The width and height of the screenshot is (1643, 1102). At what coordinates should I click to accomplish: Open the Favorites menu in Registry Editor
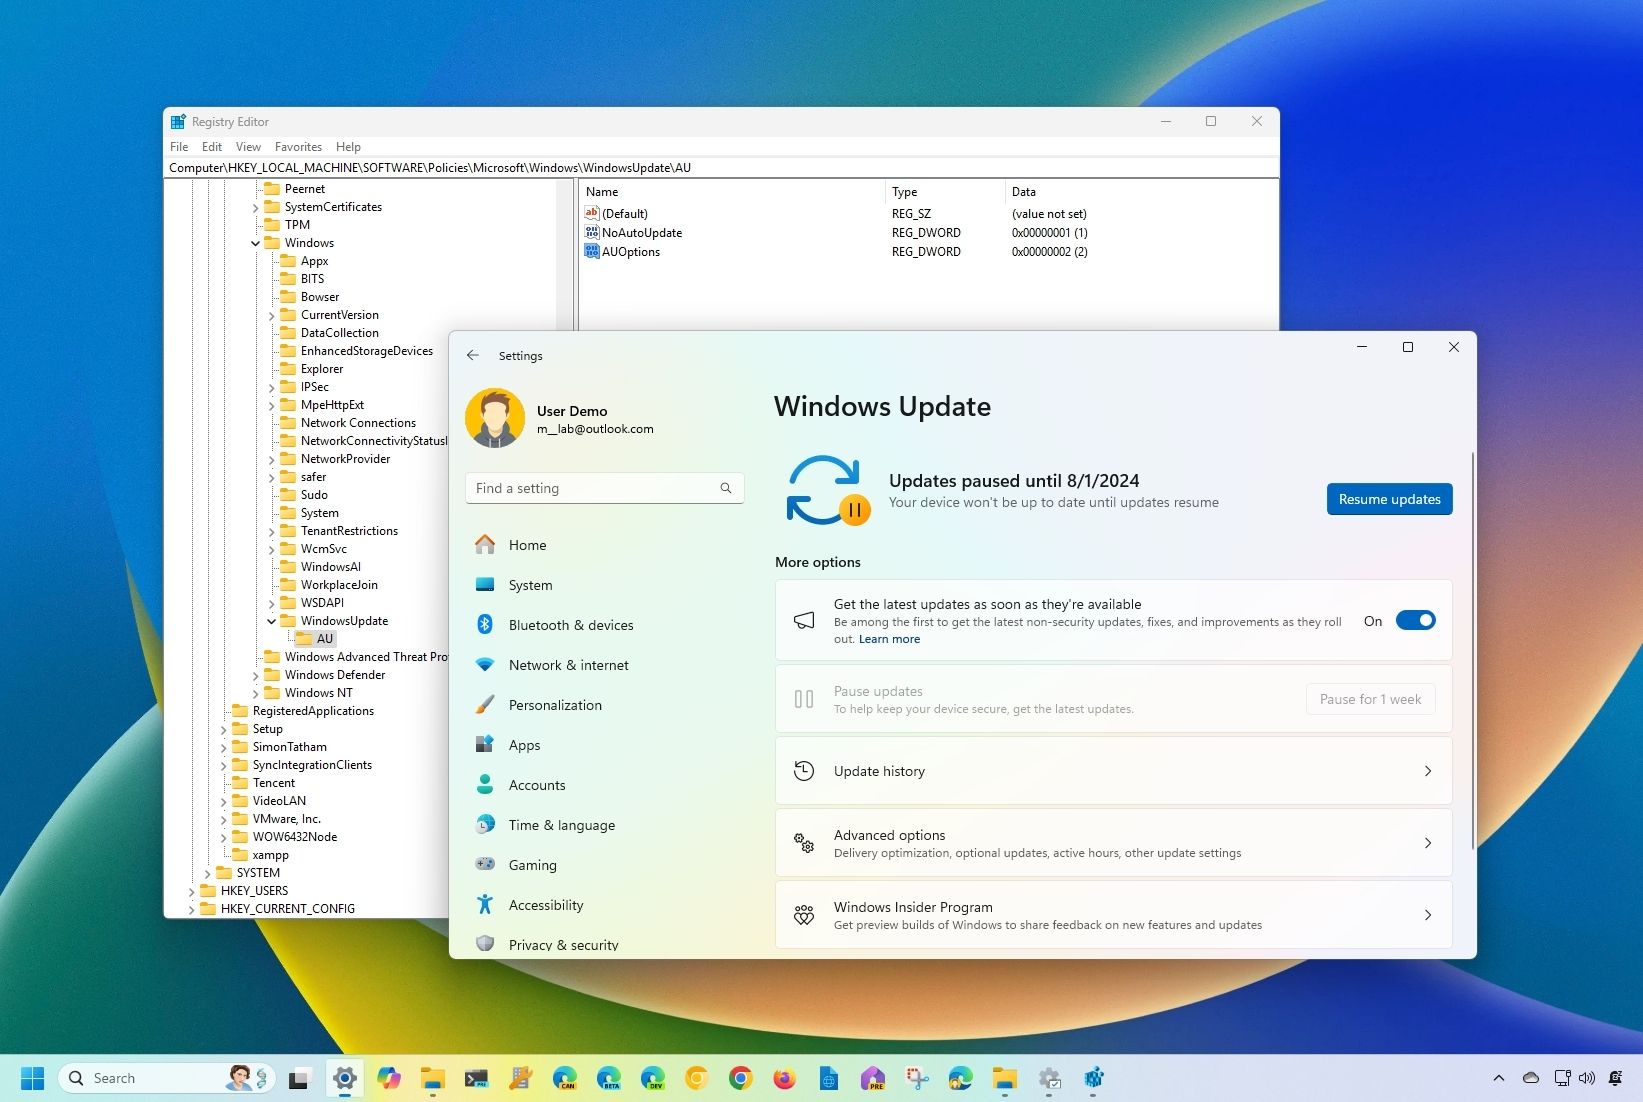coord(298,146)
